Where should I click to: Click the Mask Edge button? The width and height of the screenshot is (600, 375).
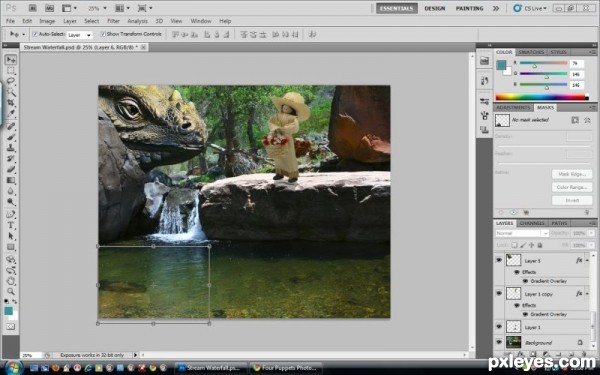point(572,174)
